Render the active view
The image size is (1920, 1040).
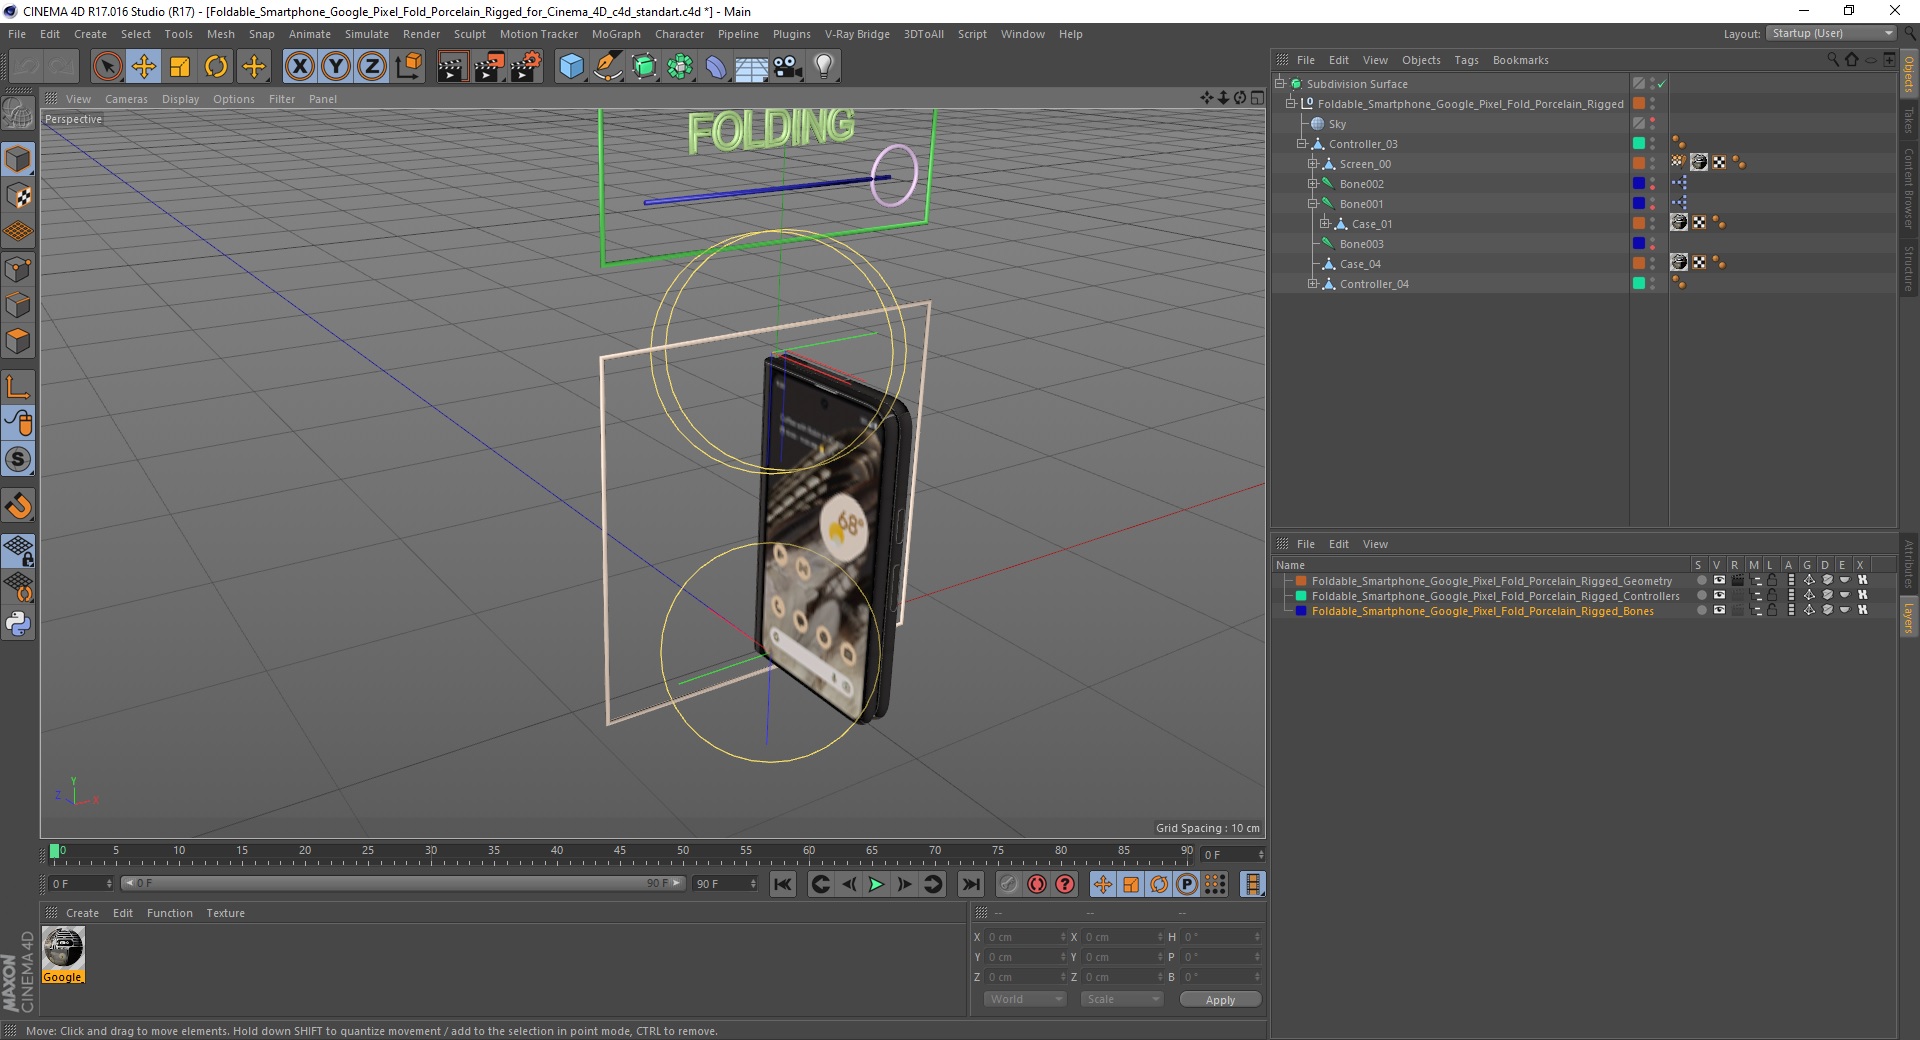451,67
